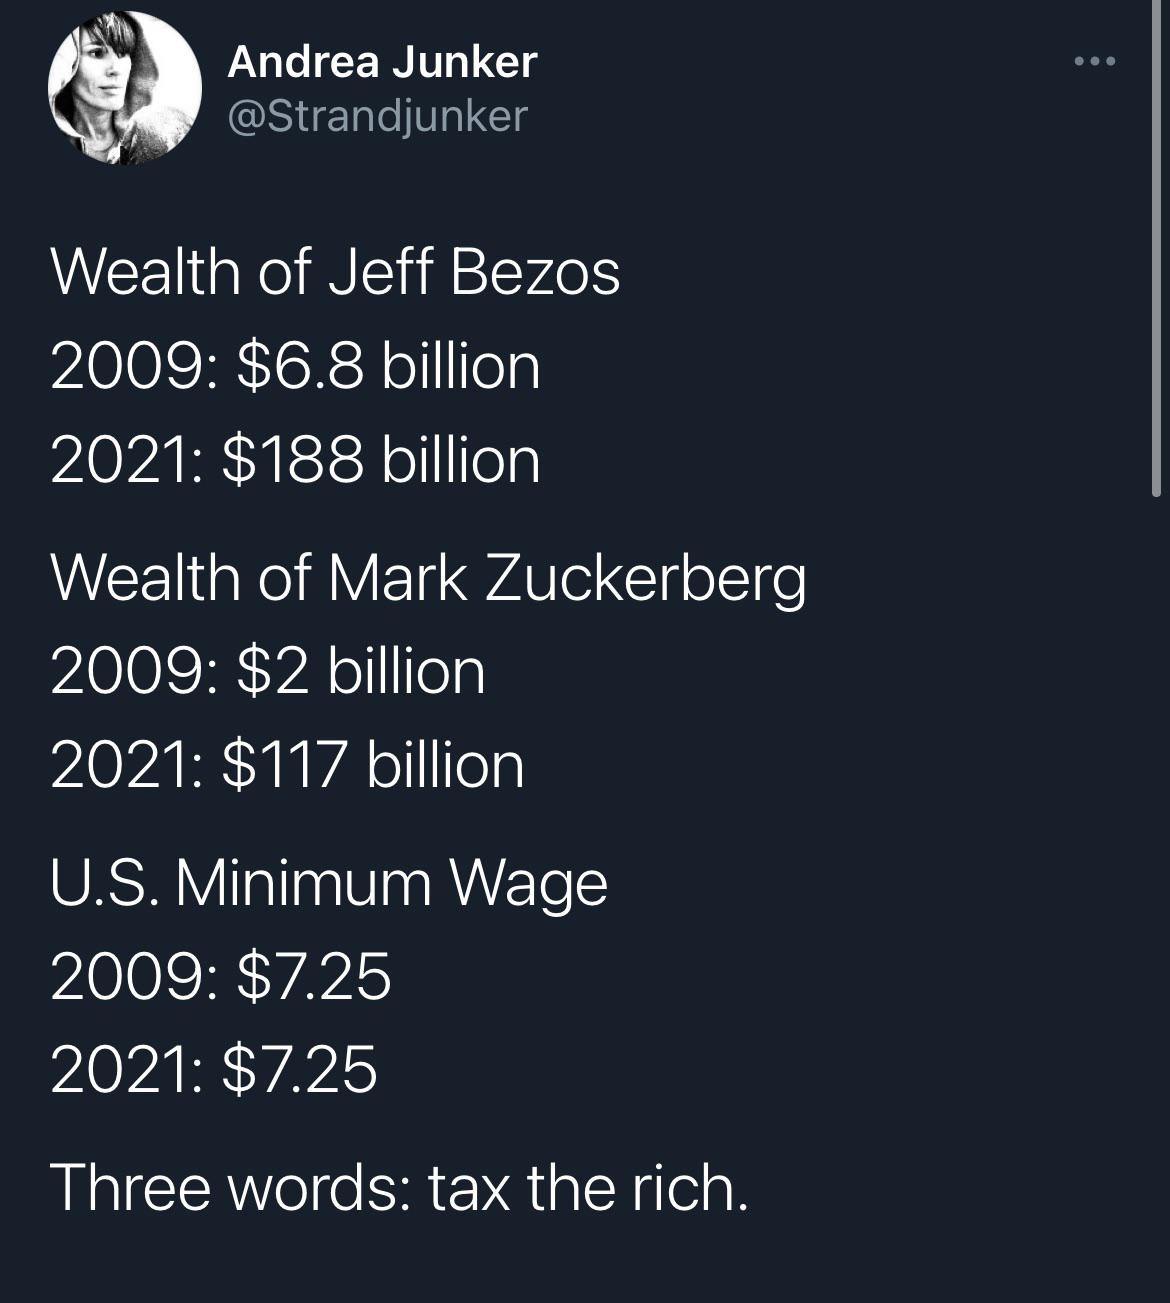Click the "Wealth of Mark Zuckerberg" heading line
The height and width of the screenshot is (1303, 1170).
(x=428, y=579)
